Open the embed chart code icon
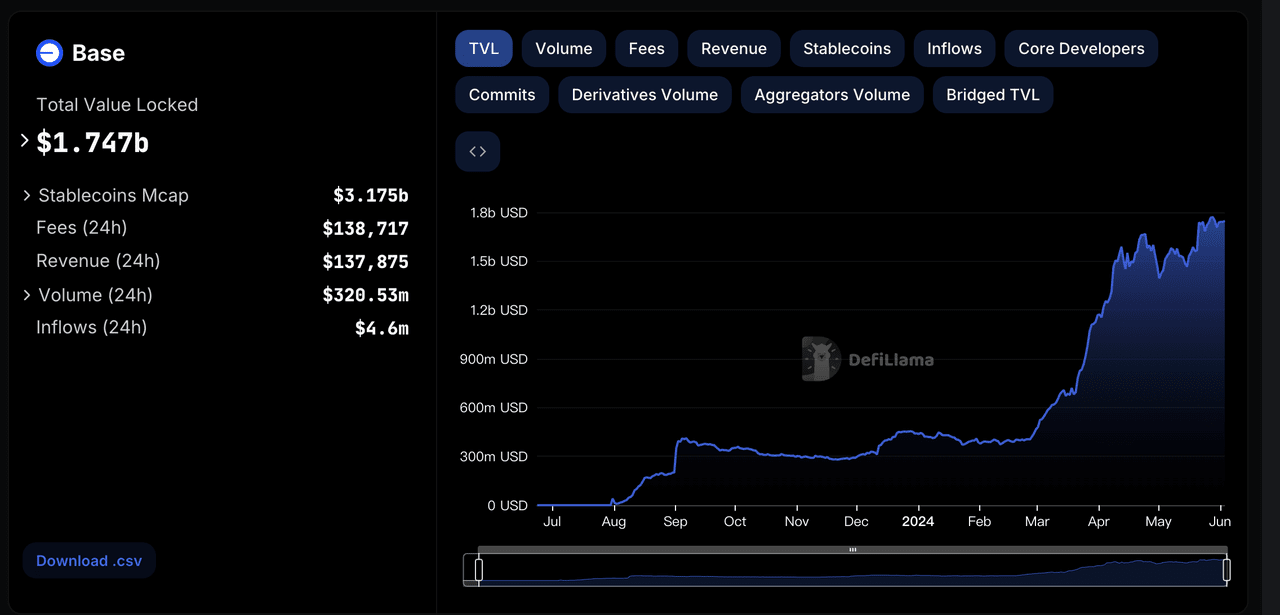The height and width of the screenshot is (615, 1280). pos(477,151)
